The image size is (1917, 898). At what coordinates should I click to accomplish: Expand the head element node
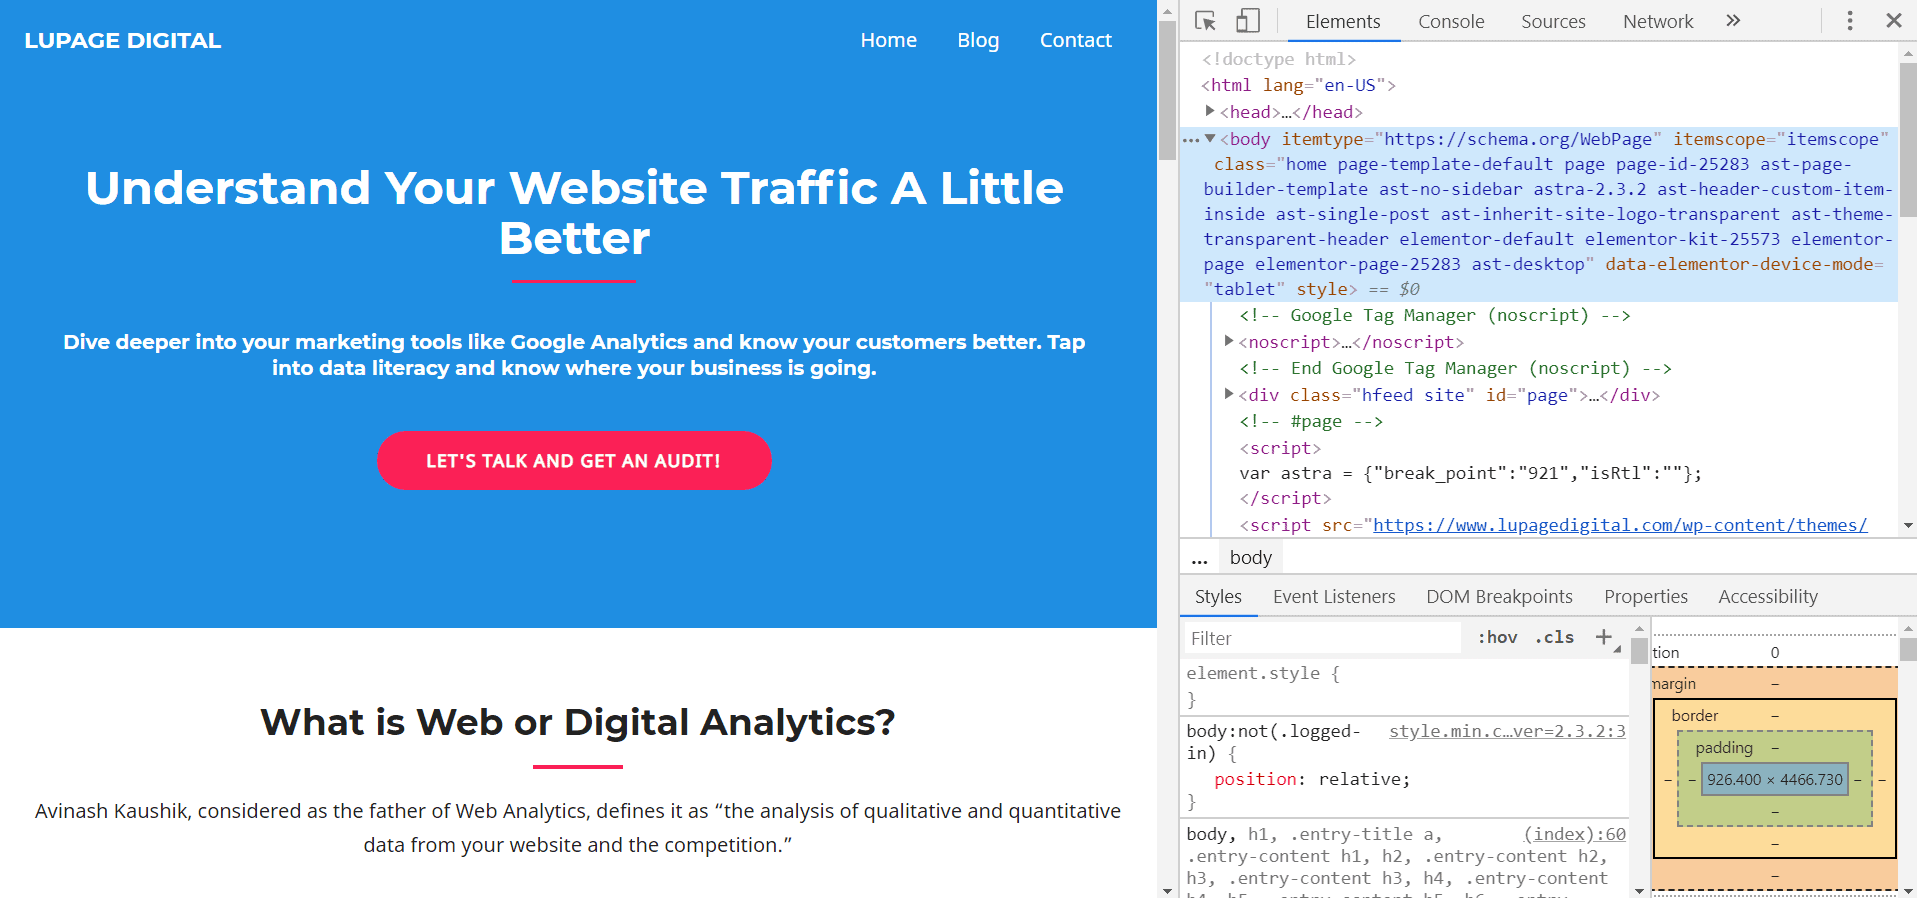[x=1210, y=111]
